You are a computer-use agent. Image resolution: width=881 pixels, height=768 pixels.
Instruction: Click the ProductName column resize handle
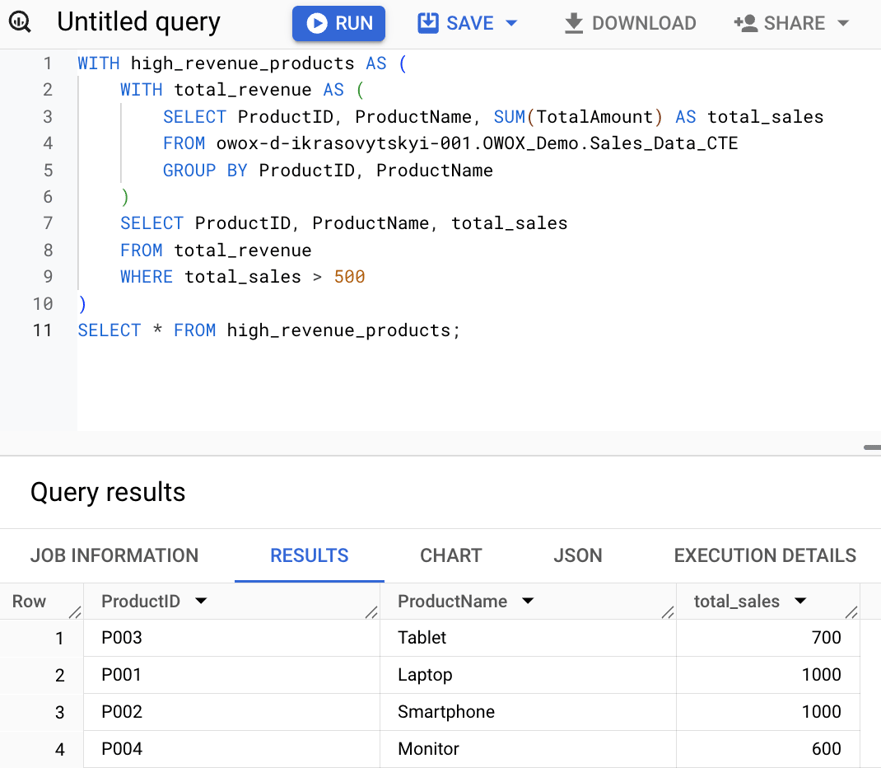pos(668,612)
